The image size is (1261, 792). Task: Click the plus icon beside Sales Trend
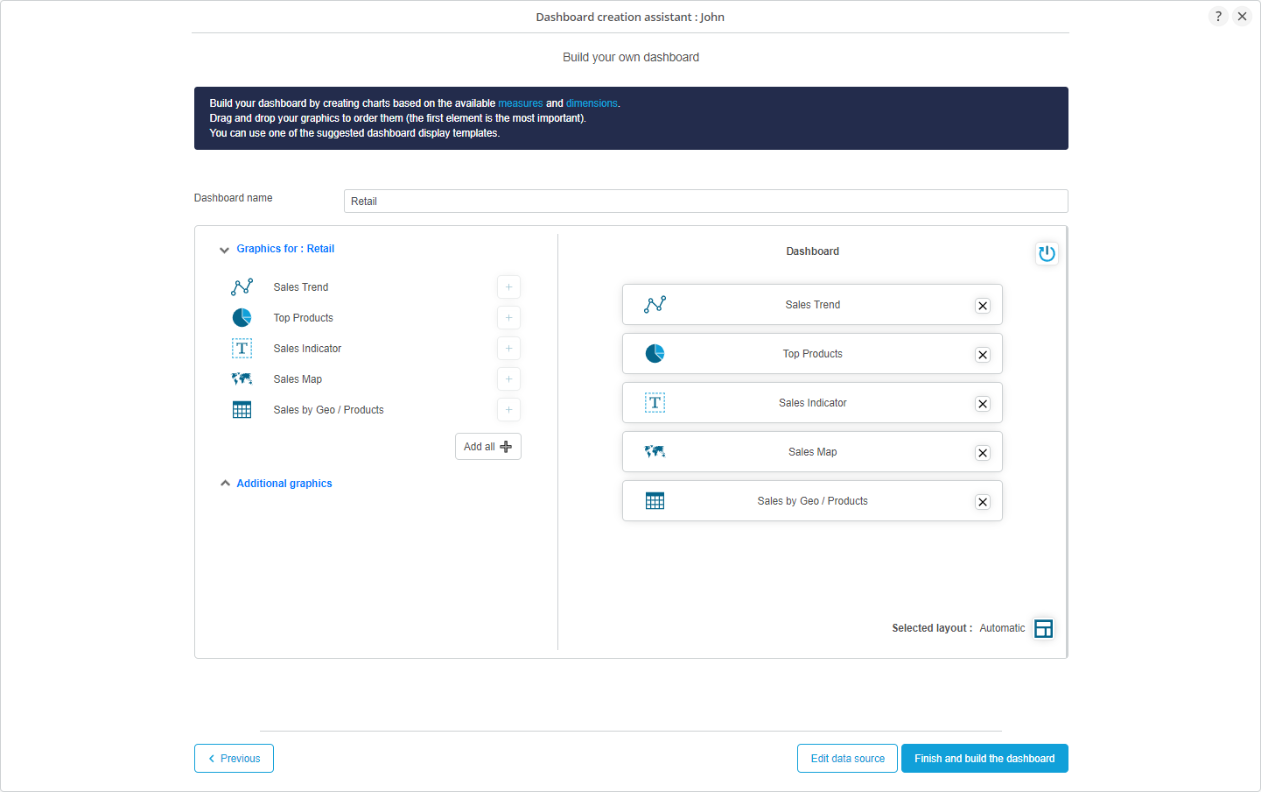[508, 288]
